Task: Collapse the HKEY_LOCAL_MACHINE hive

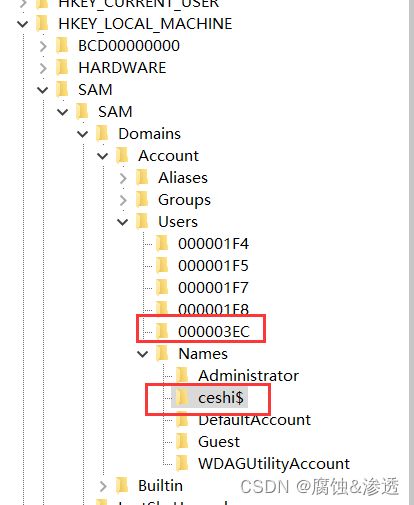Action: (x=23, y=24)
